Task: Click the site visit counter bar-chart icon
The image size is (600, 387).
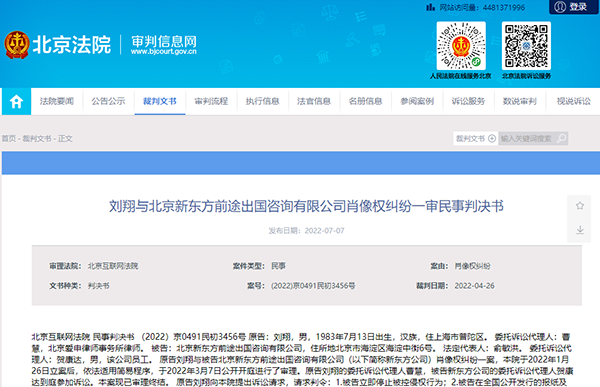Action: click(430, 7)
